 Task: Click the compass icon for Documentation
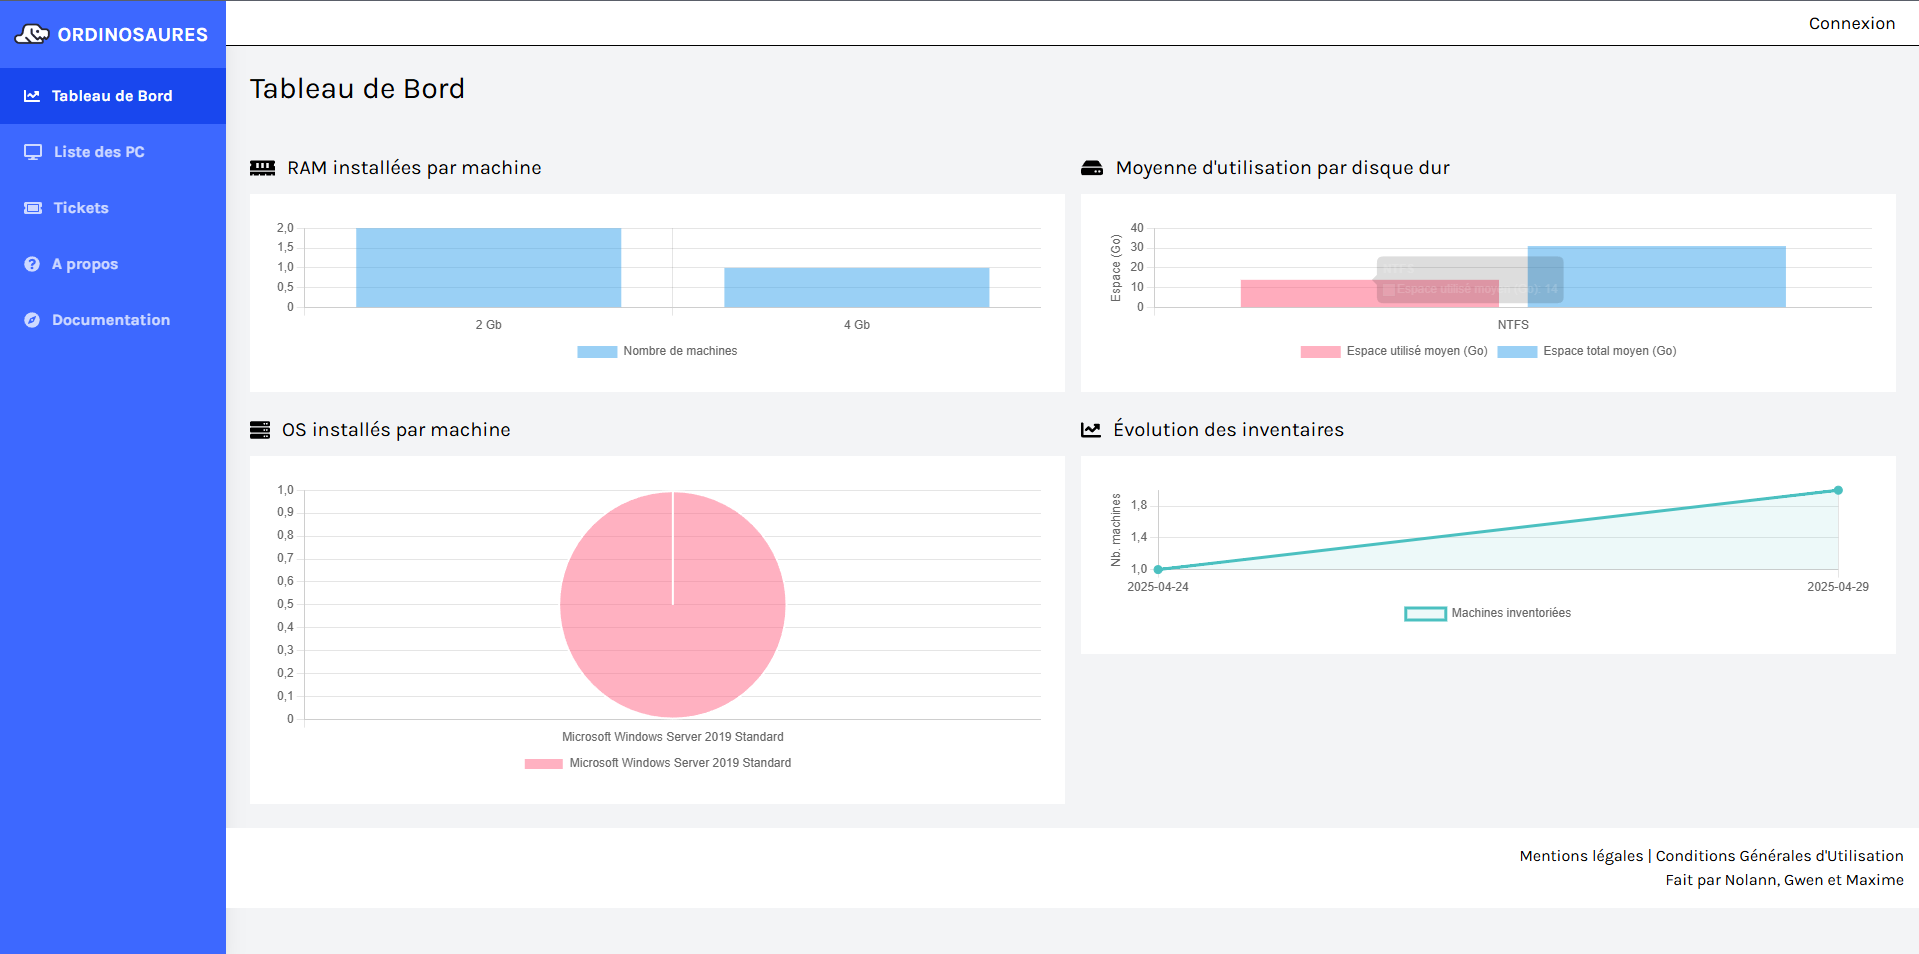tap(32, 320)
